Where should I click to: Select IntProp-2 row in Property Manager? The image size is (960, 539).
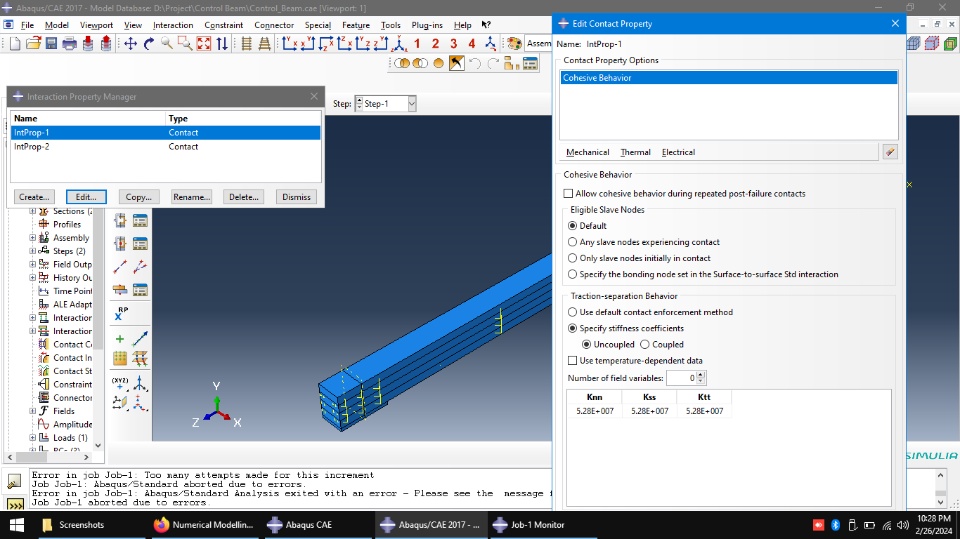click(x=165, y=146)
